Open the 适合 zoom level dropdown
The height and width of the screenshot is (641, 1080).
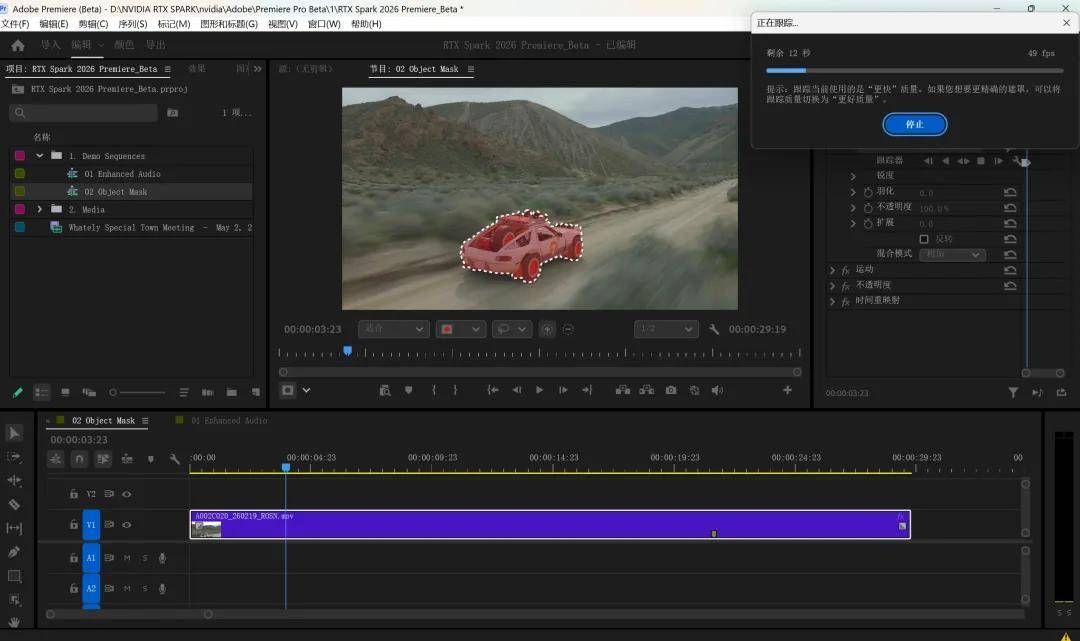[x=393, y=329]
